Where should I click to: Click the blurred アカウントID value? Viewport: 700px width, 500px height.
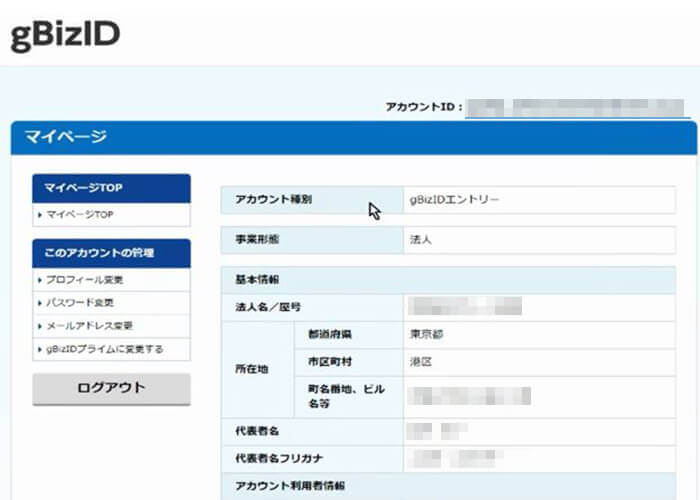click(x=575, y=108)
